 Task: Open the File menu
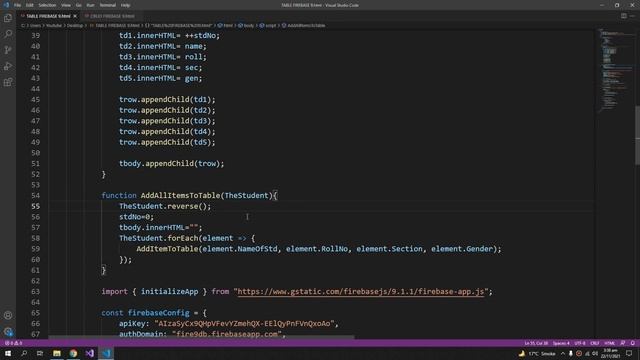coord(18,5)
